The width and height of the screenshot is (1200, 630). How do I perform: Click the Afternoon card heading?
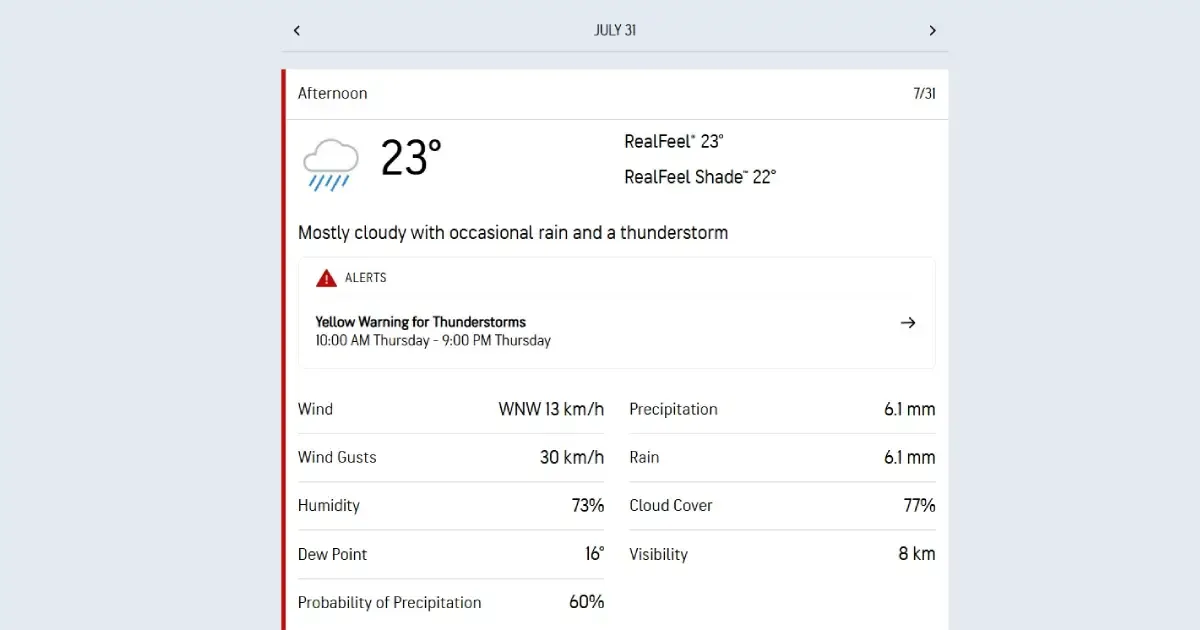pos(333,93)
